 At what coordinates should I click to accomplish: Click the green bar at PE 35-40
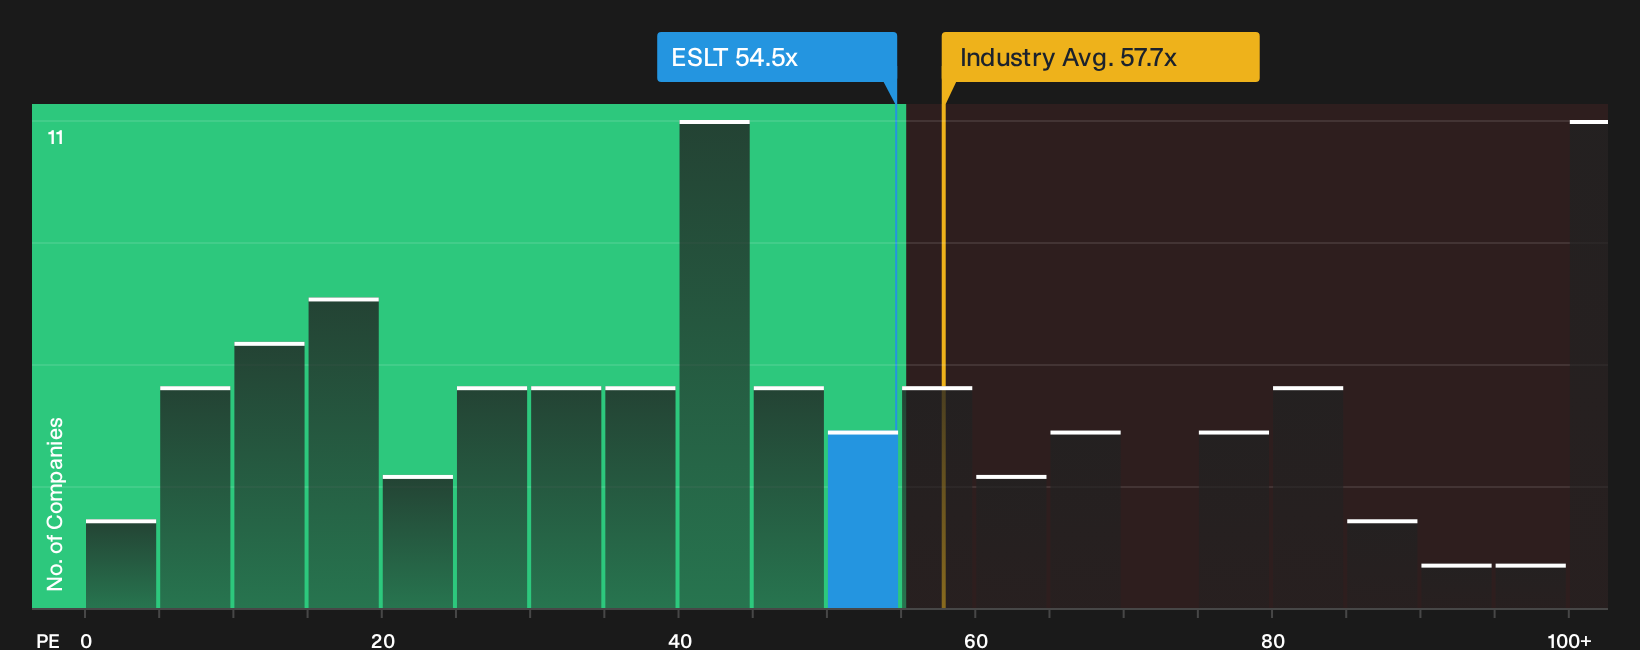[x=641, y=497]
